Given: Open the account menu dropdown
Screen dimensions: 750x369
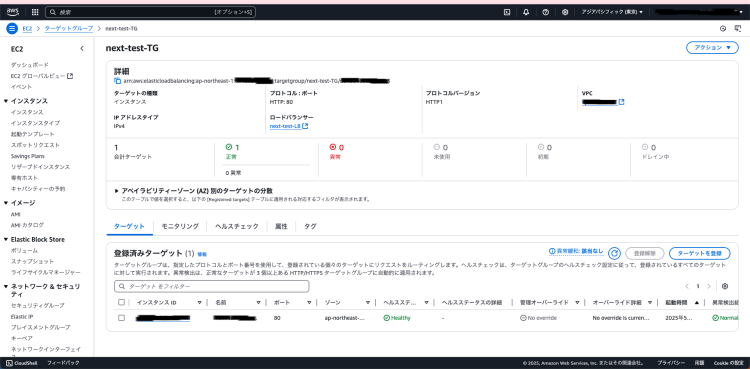Looking at the screenshot, I should tap(699, 12).
